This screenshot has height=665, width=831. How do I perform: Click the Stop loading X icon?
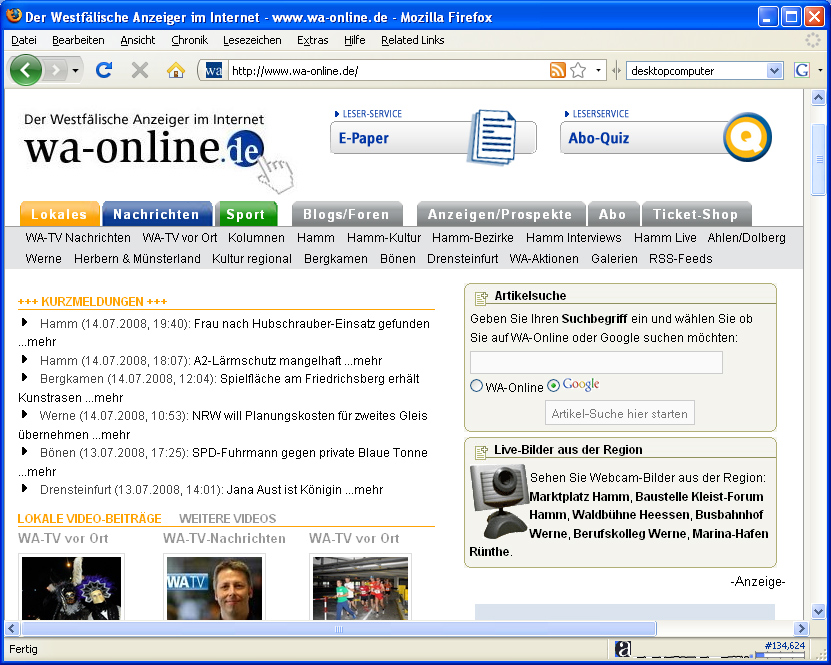[x=140, y=70]
